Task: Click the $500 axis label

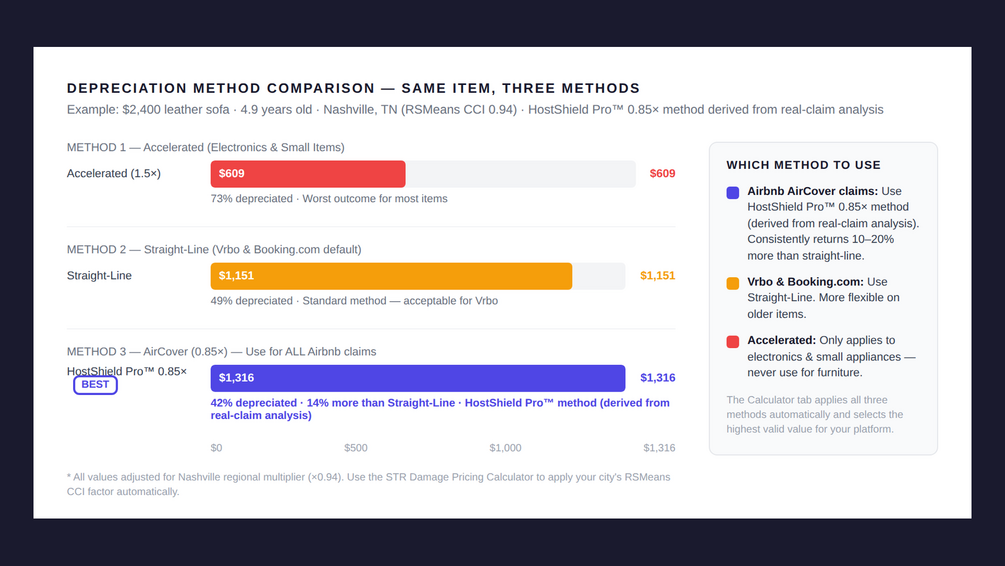Action: [x=356, y=448]
